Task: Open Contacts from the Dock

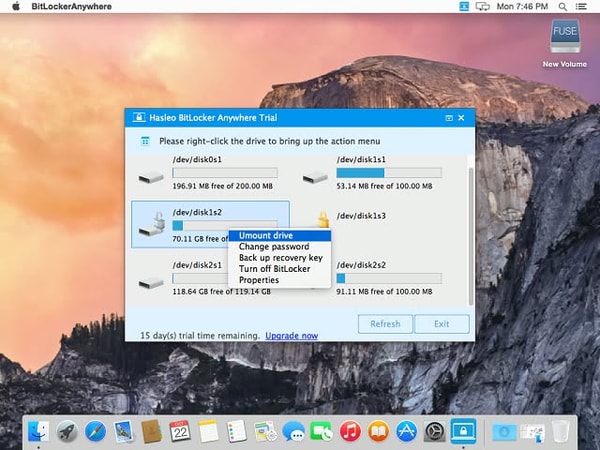Action: coord(152,432)
